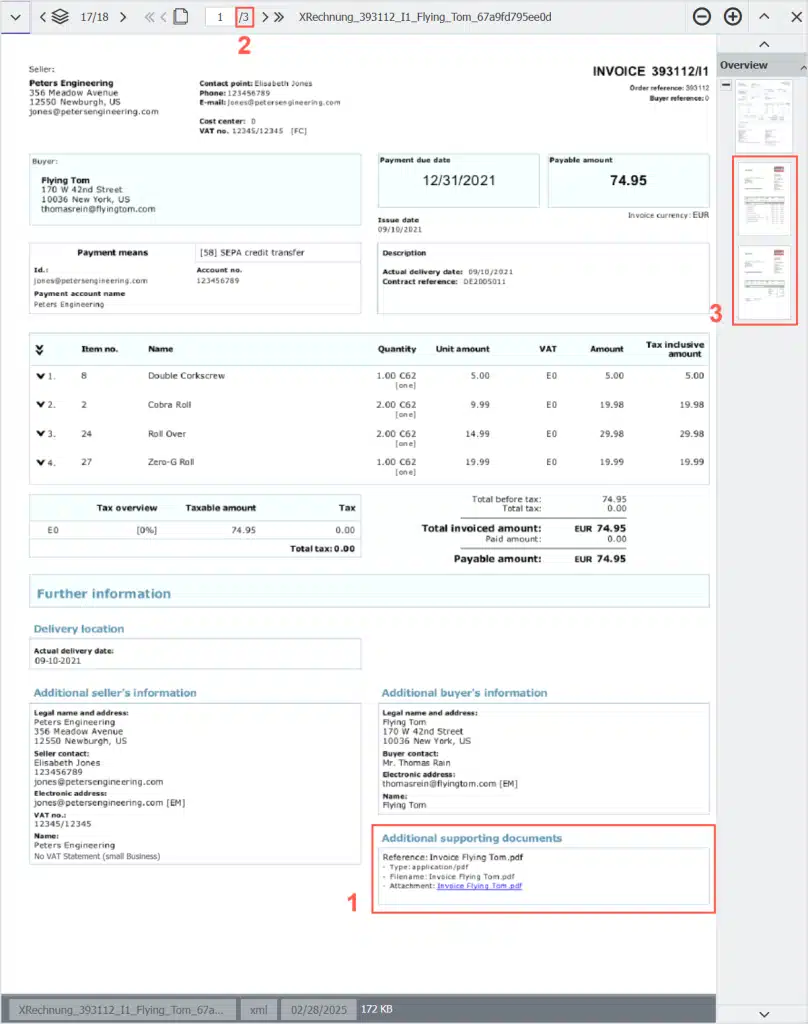This screenshot has height=1024, width=808.
Task: Collapse the Overview thumbnails tree
Action: point(726,87)
